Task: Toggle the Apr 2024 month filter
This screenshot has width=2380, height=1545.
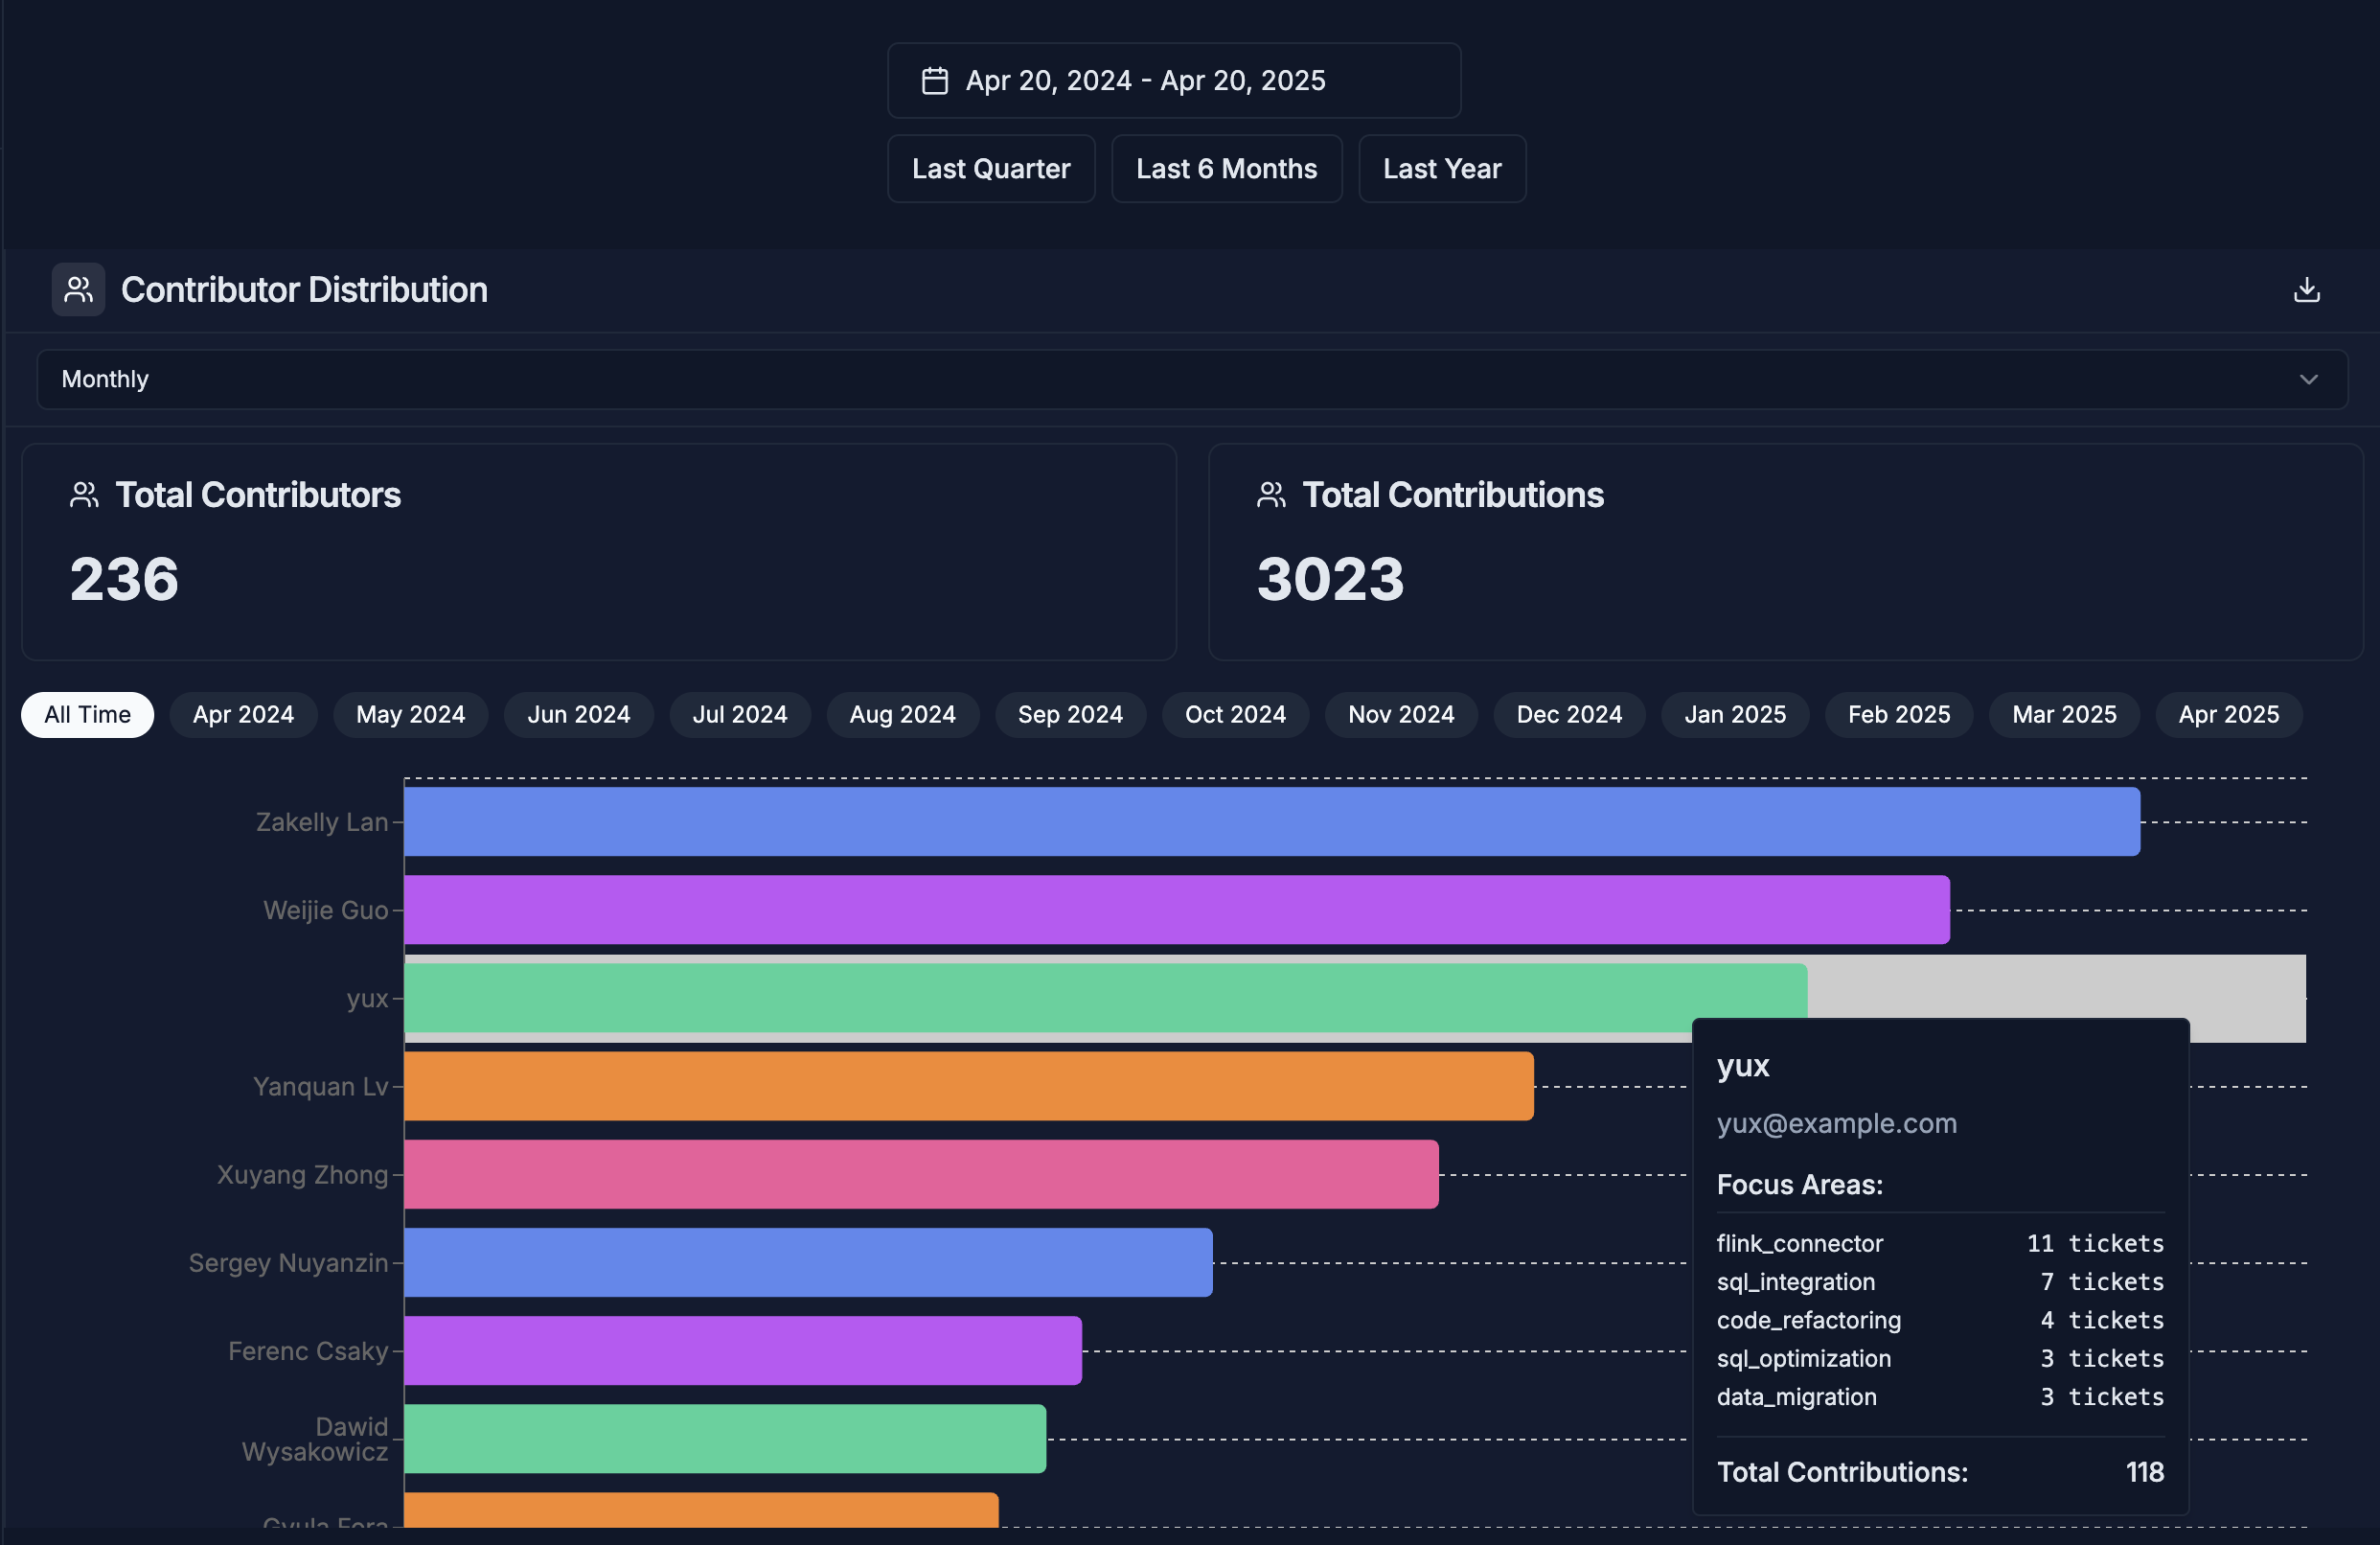Action: 243,715
